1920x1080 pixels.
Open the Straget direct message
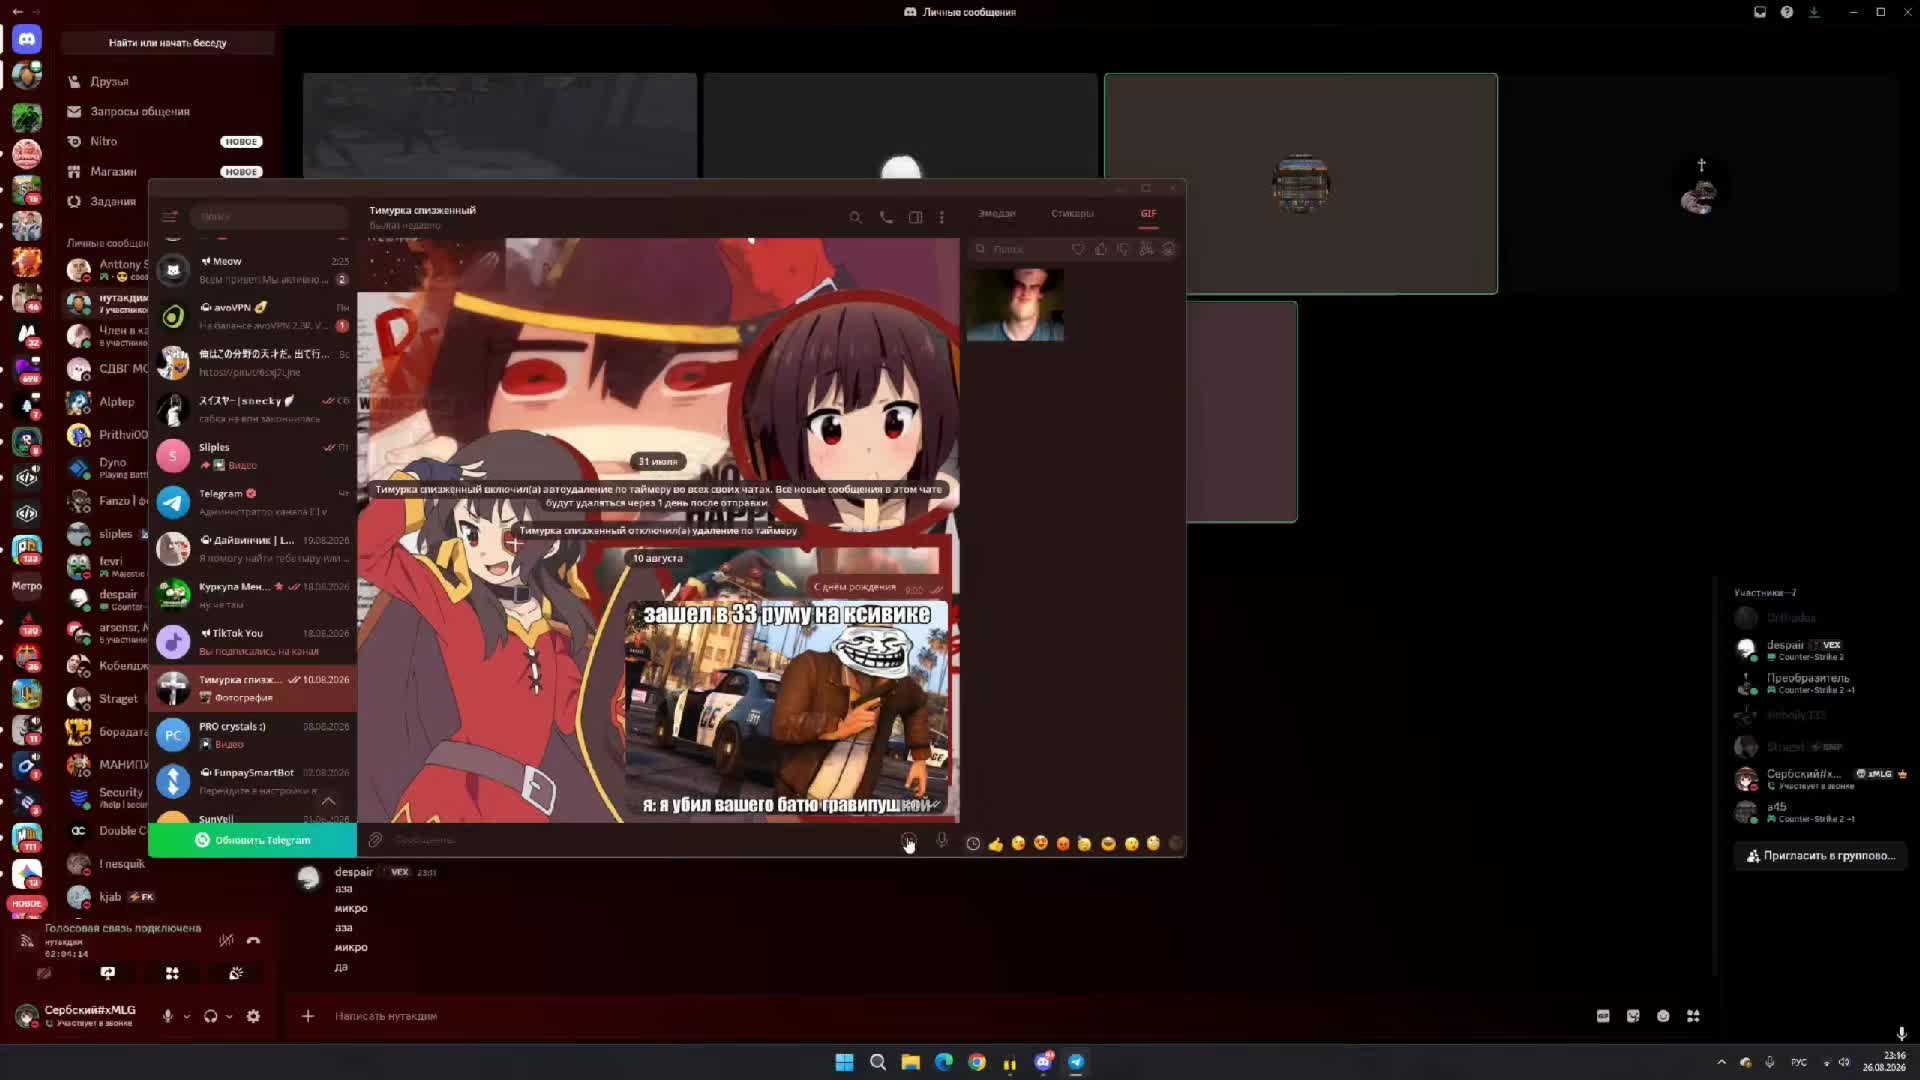tap(105, 699)
